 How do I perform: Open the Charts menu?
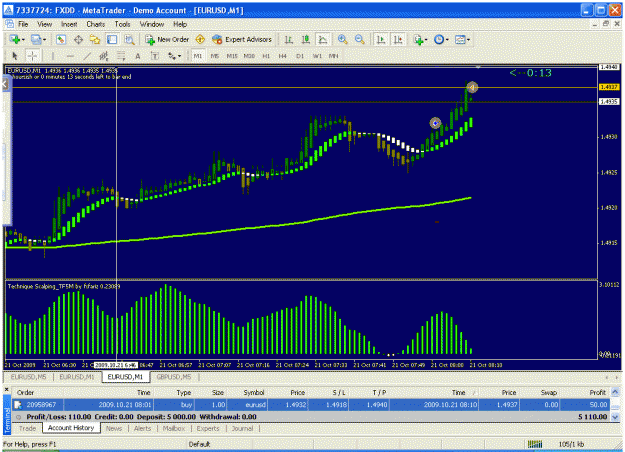[x=96, y=24]
